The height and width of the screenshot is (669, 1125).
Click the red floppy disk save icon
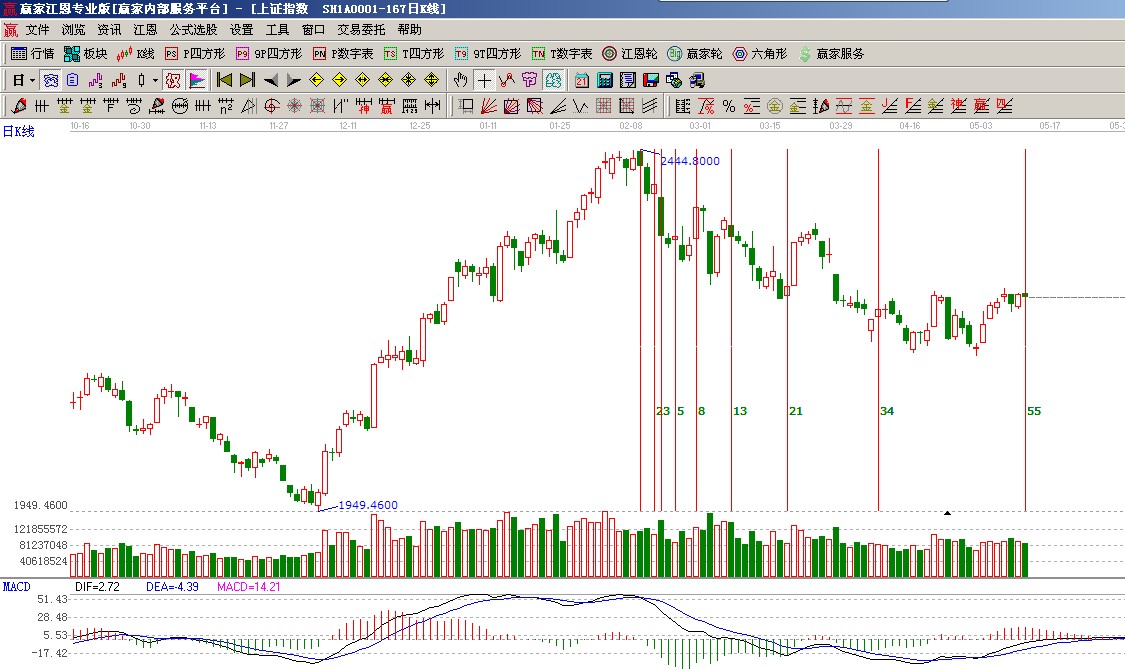pos(651,80)
